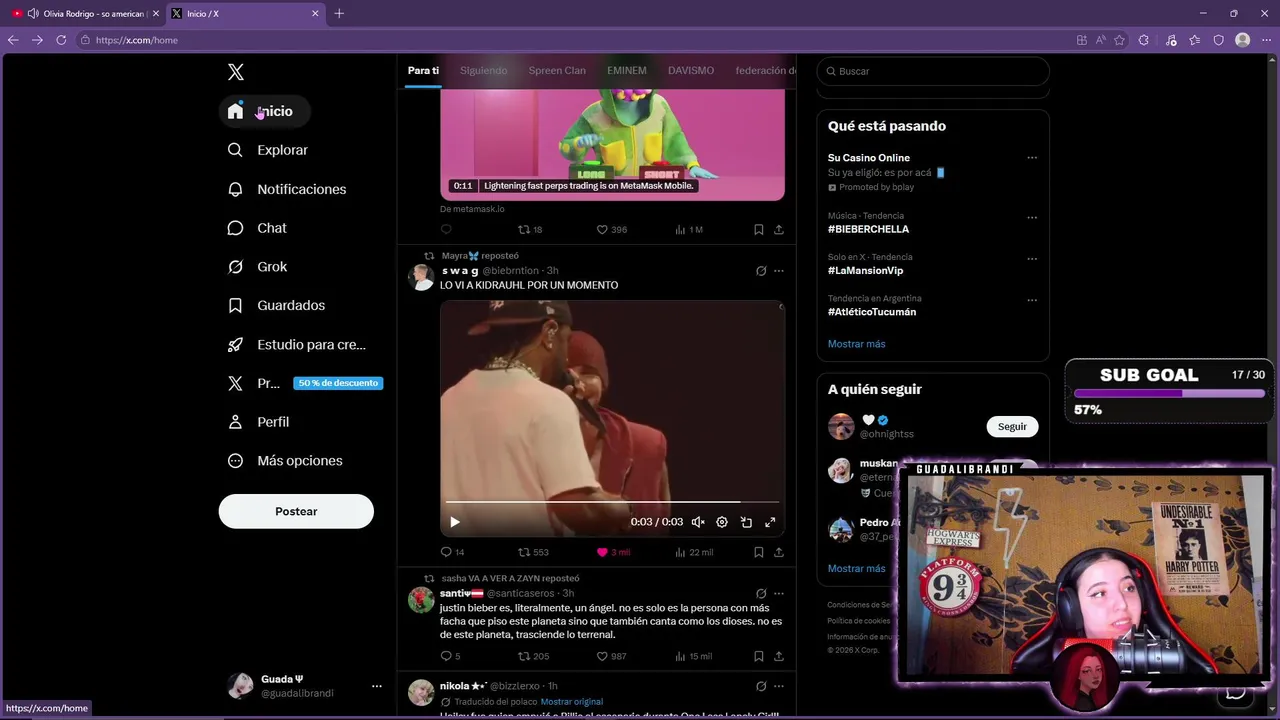Add page to browser favorites star
Image resolution: width=1280 pixels, height=720 pixels.
[x=1119, y=40]
